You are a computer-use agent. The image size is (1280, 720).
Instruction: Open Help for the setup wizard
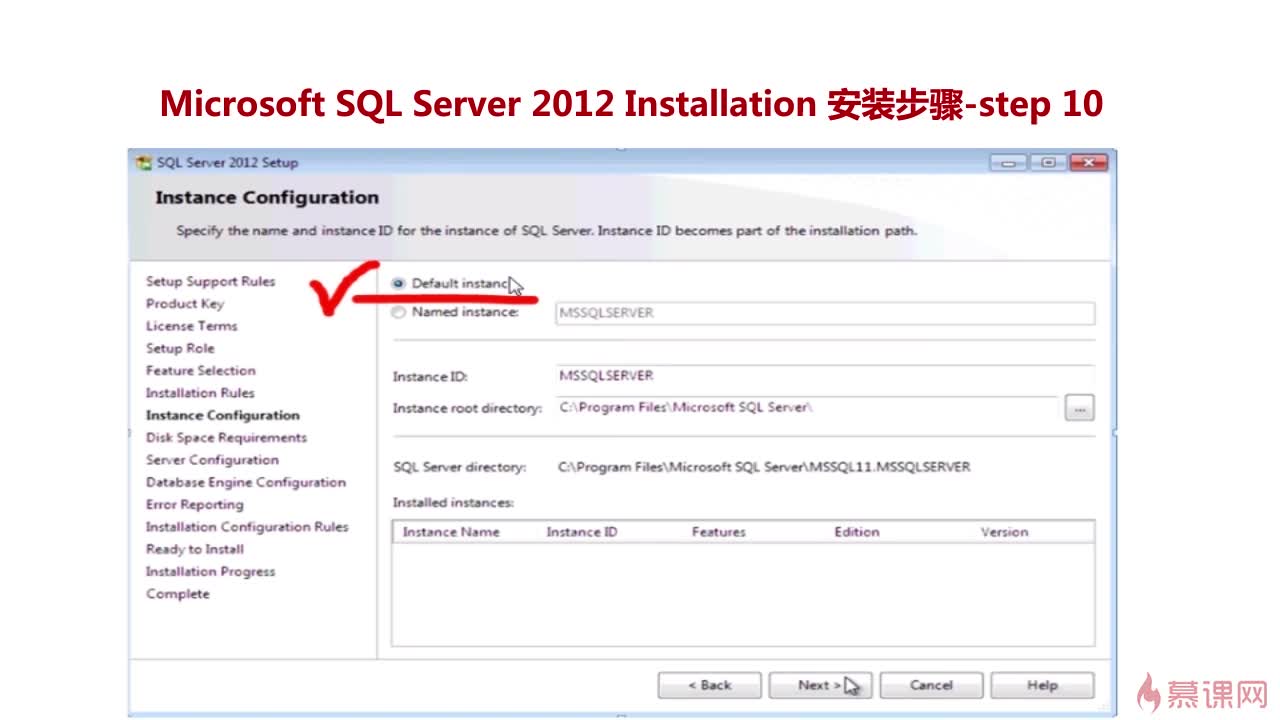click(x=1042, y=685)
